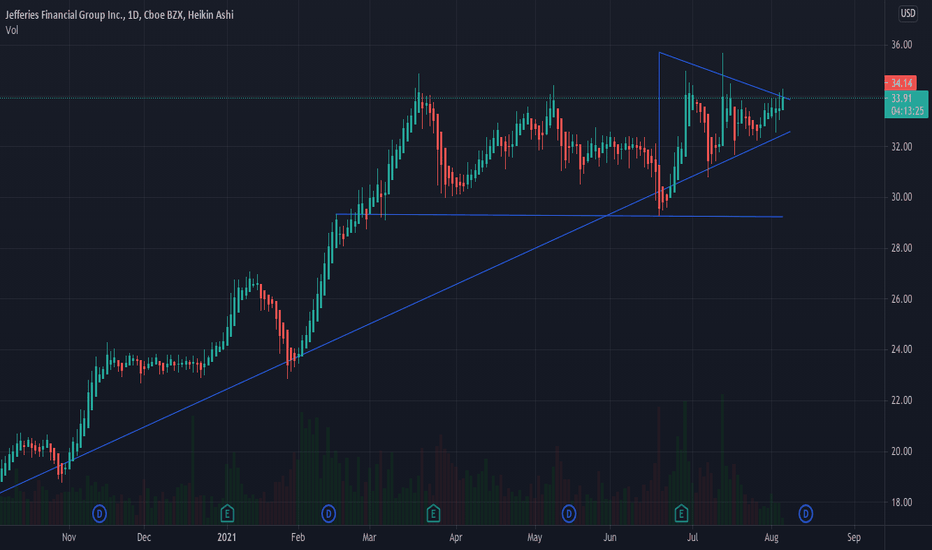Click the 04:13:25 bar countdown timer
932x550 pixels.
[x=907, y=111]
